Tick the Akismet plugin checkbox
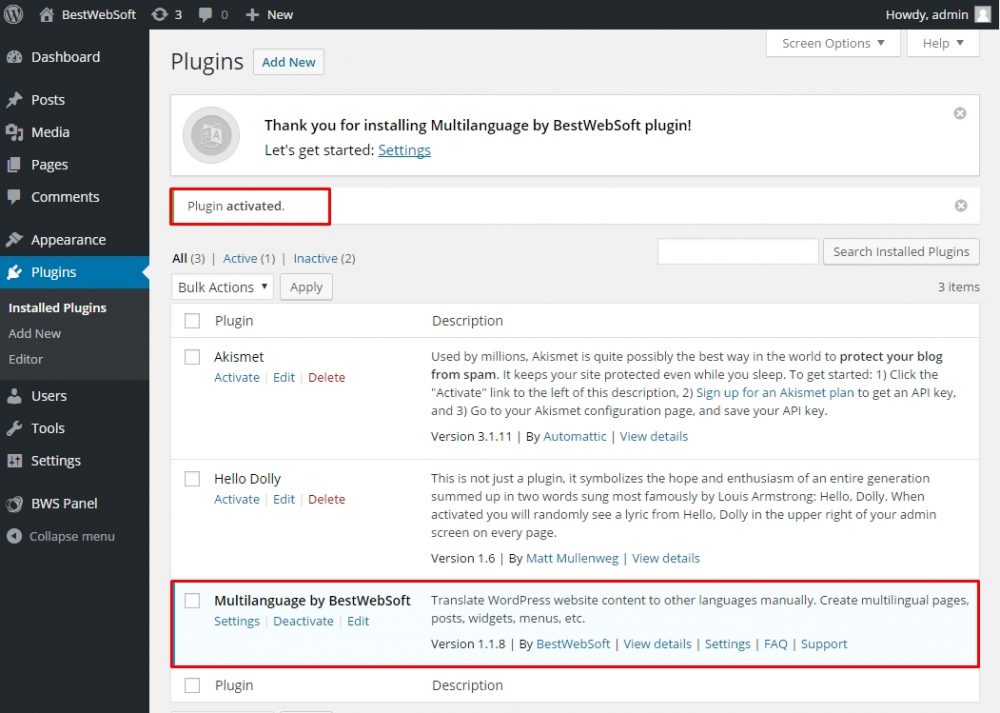 pyautogui.click(x=192, y=357)
